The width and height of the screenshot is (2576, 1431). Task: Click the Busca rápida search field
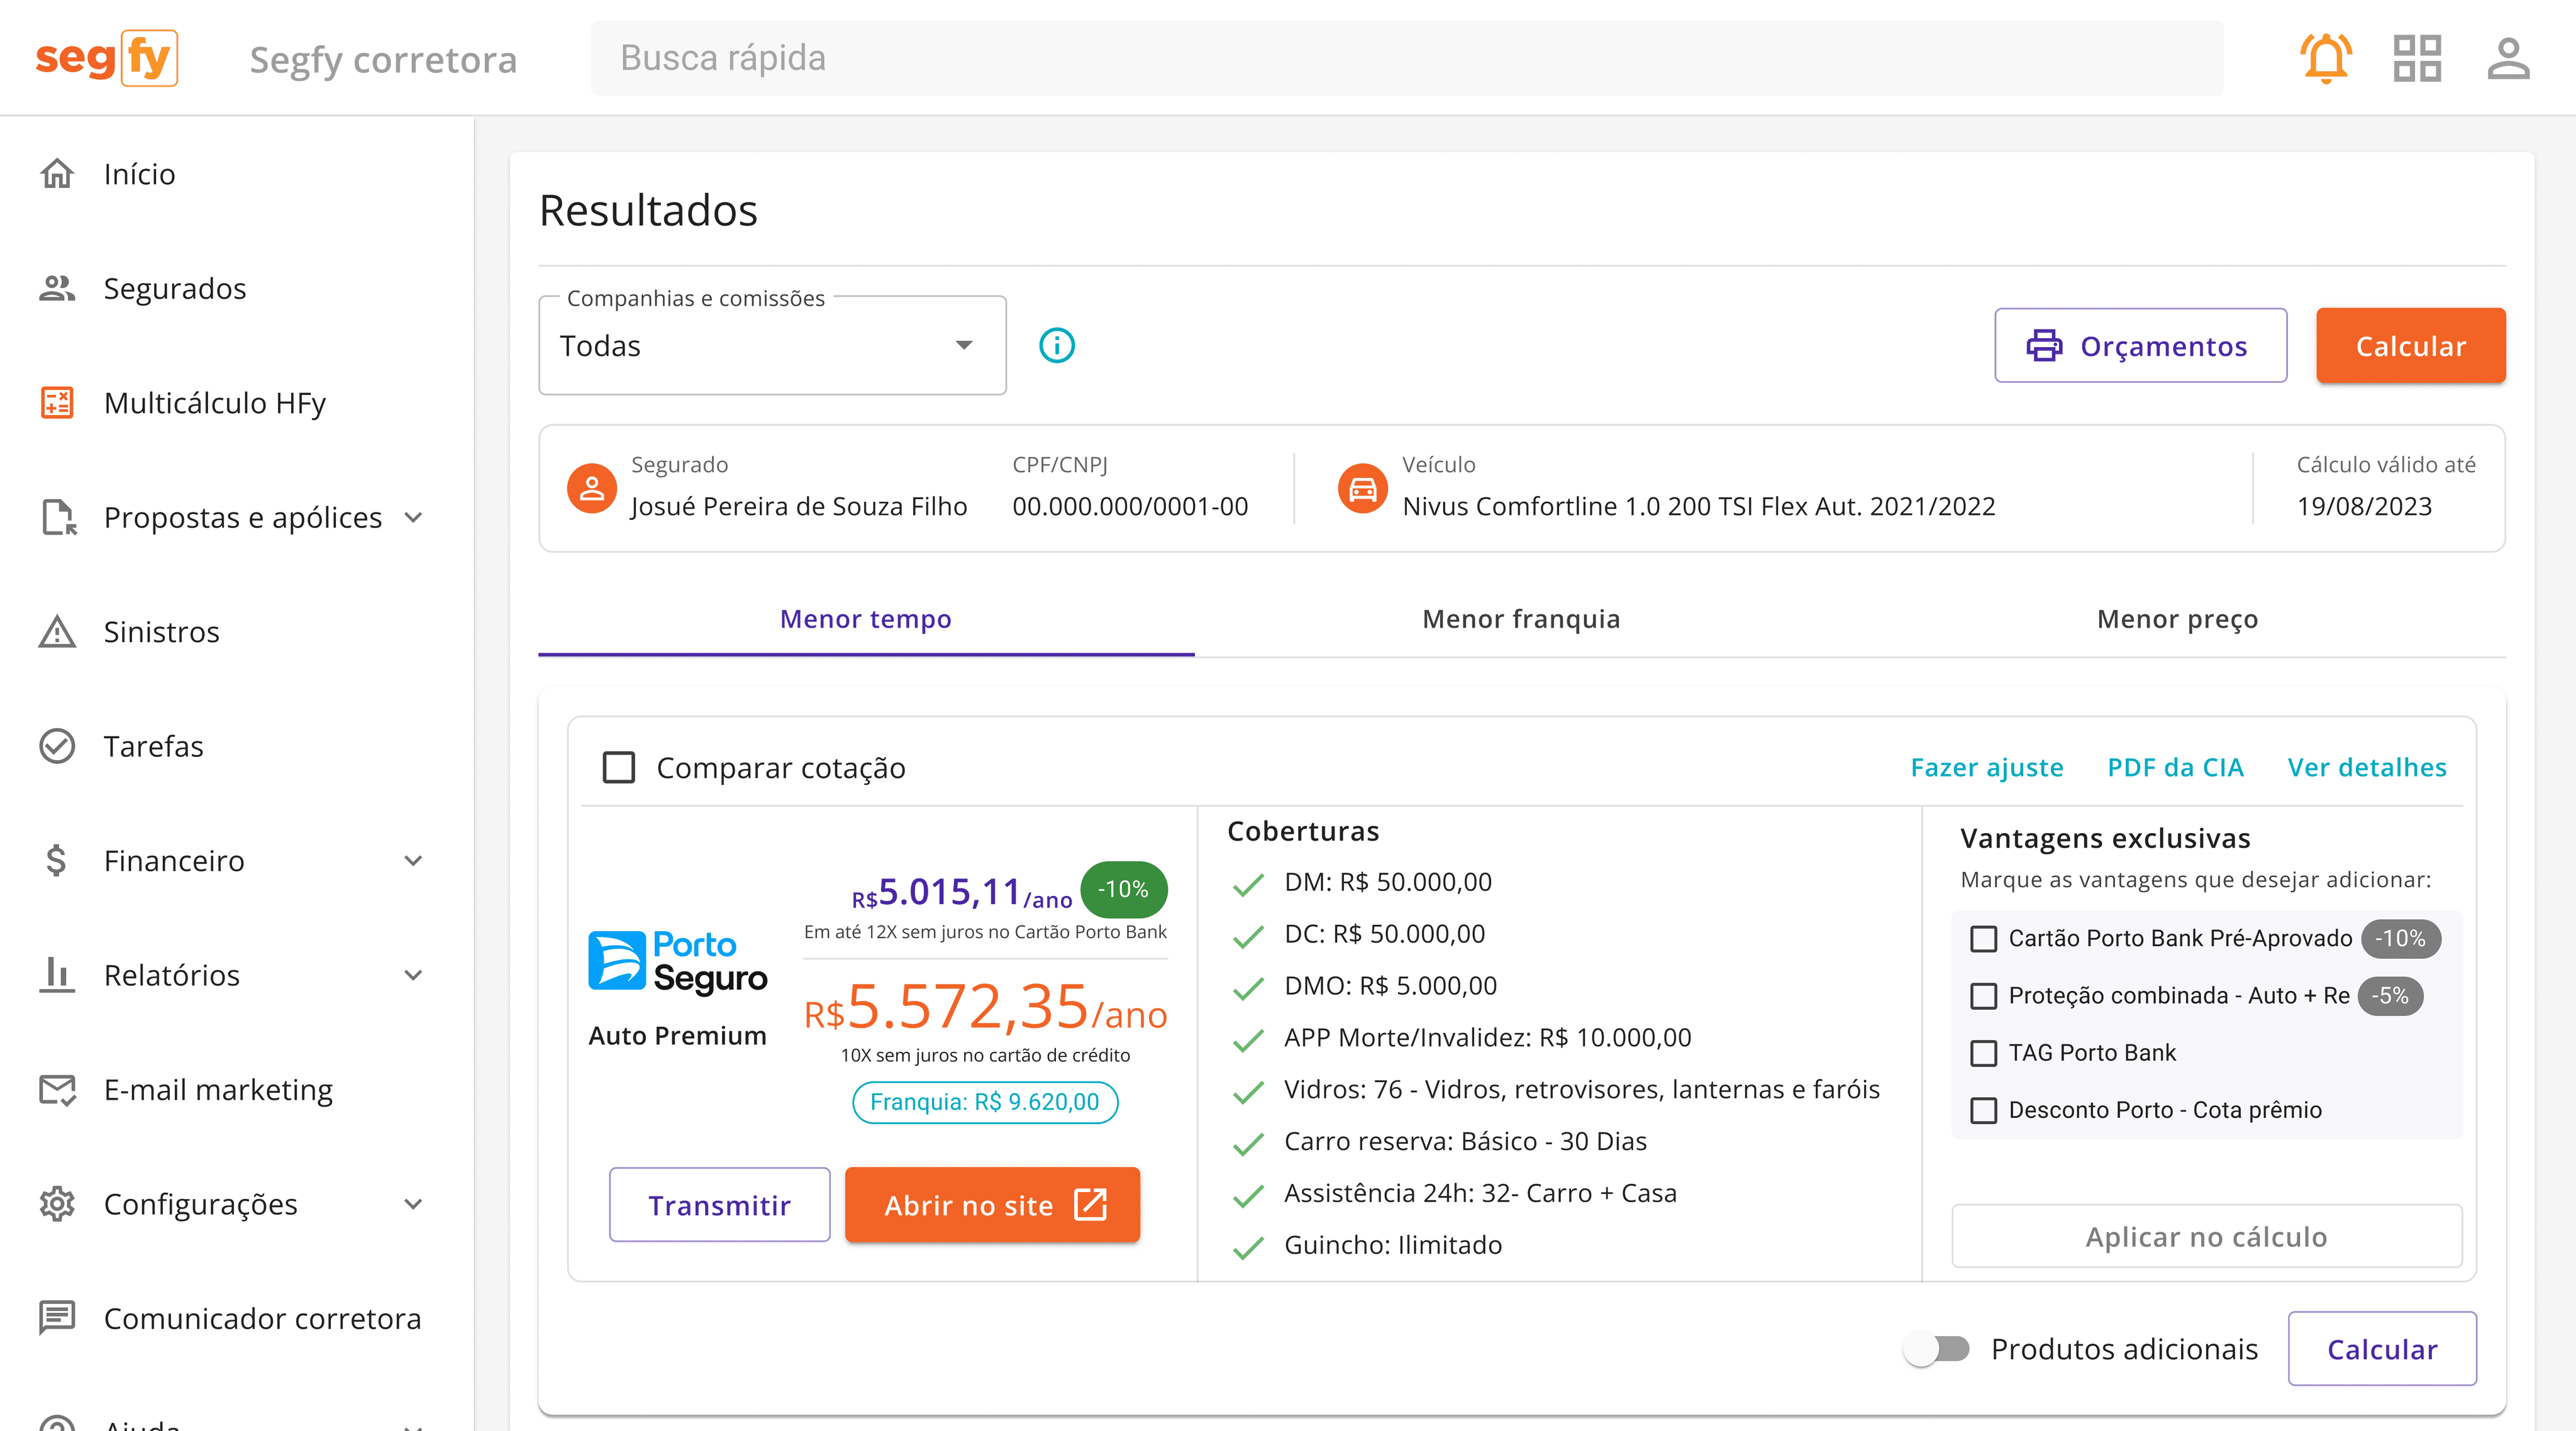coord(1407,58)
